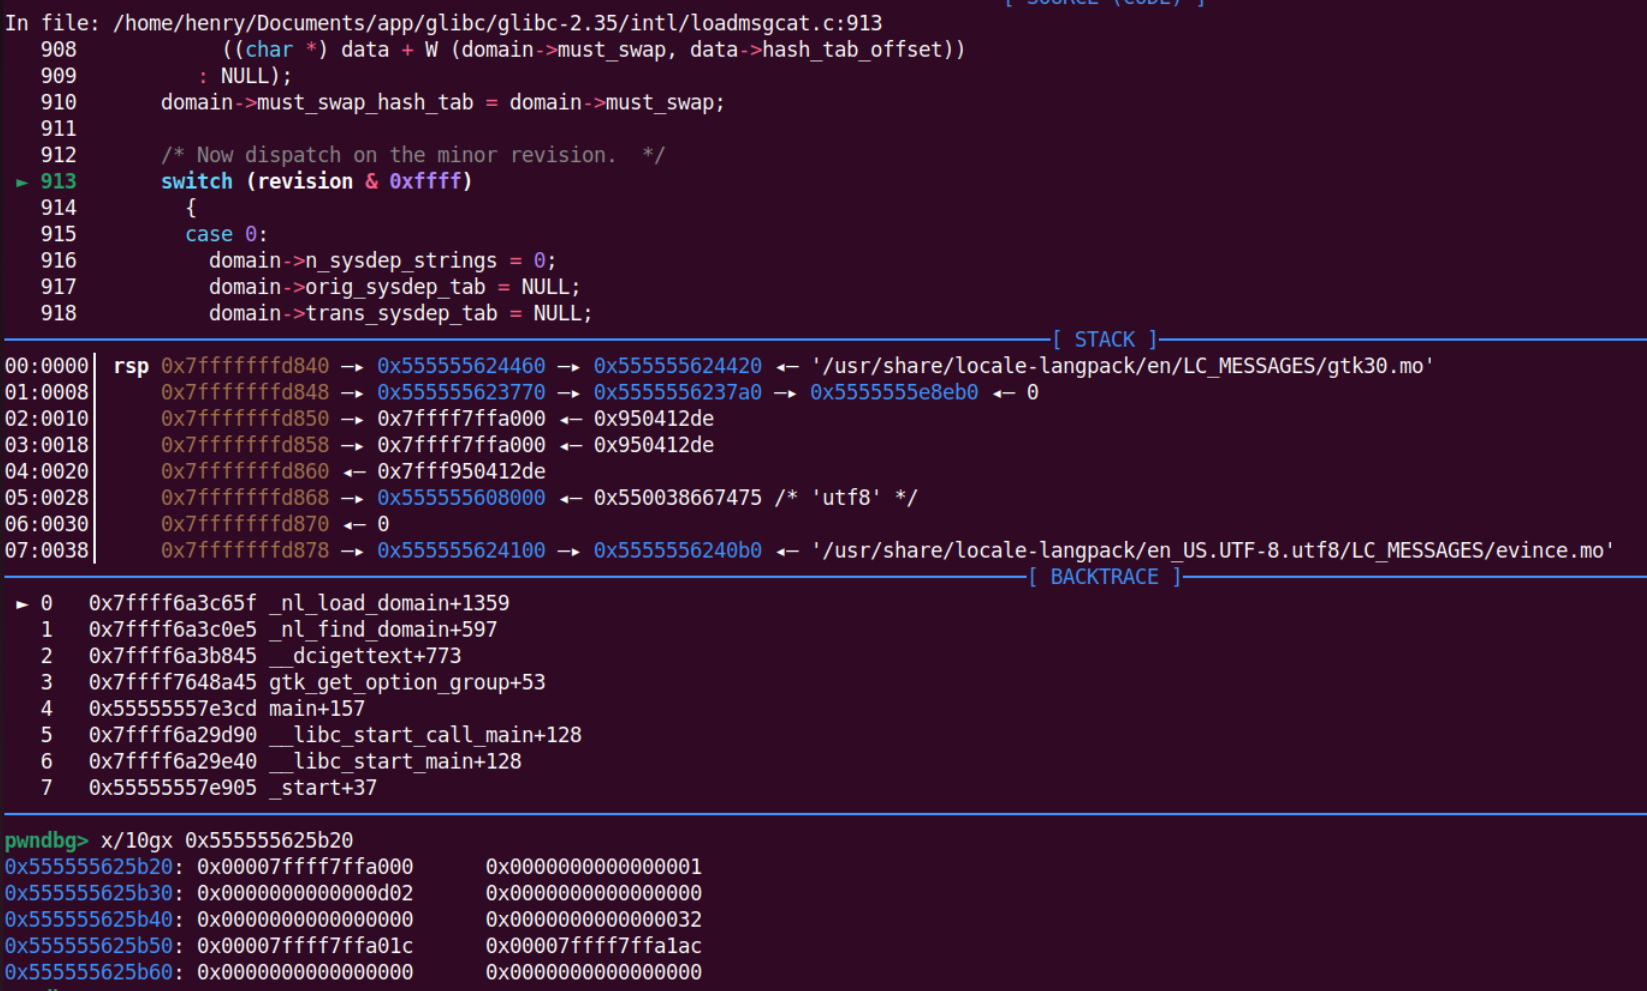This screenshot has width=1647, height=991.
Task: Select the _start+37 backtrace frame
Action: pos(323,788)
